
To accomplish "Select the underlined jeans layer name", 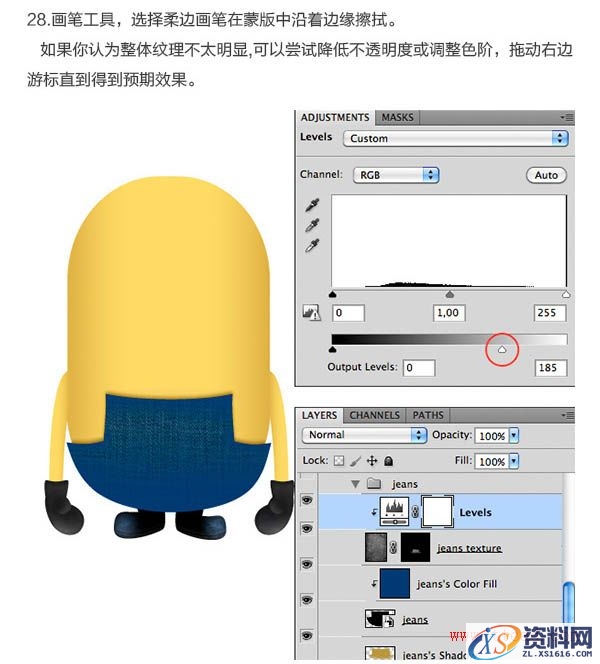I will (x=415, y=620).
